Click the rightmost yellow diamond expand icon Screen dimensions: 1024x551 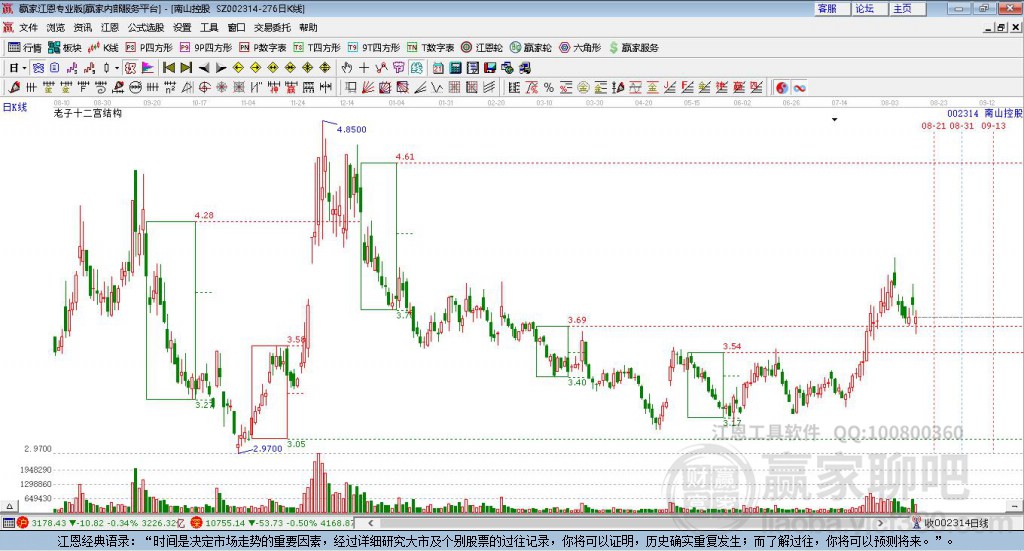[x=325, y=68]
